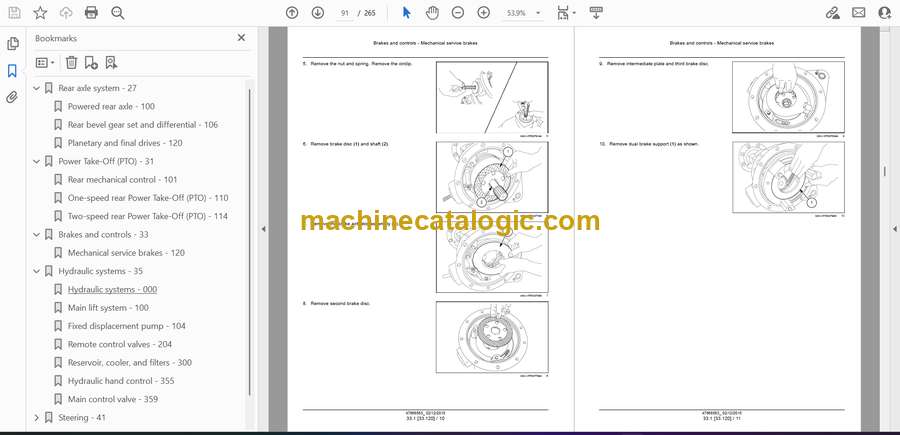Click the share link icon
Screen dimensions: 900x435
(832, 13)
